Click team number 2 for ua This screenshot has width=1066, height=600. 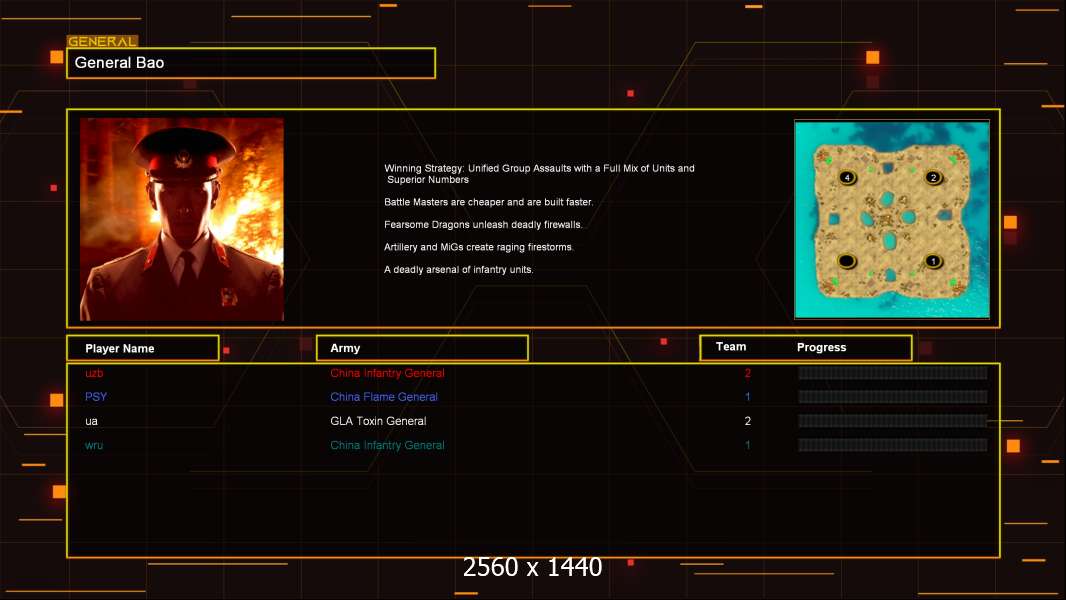pyautogui.click(x=748, y=421)
